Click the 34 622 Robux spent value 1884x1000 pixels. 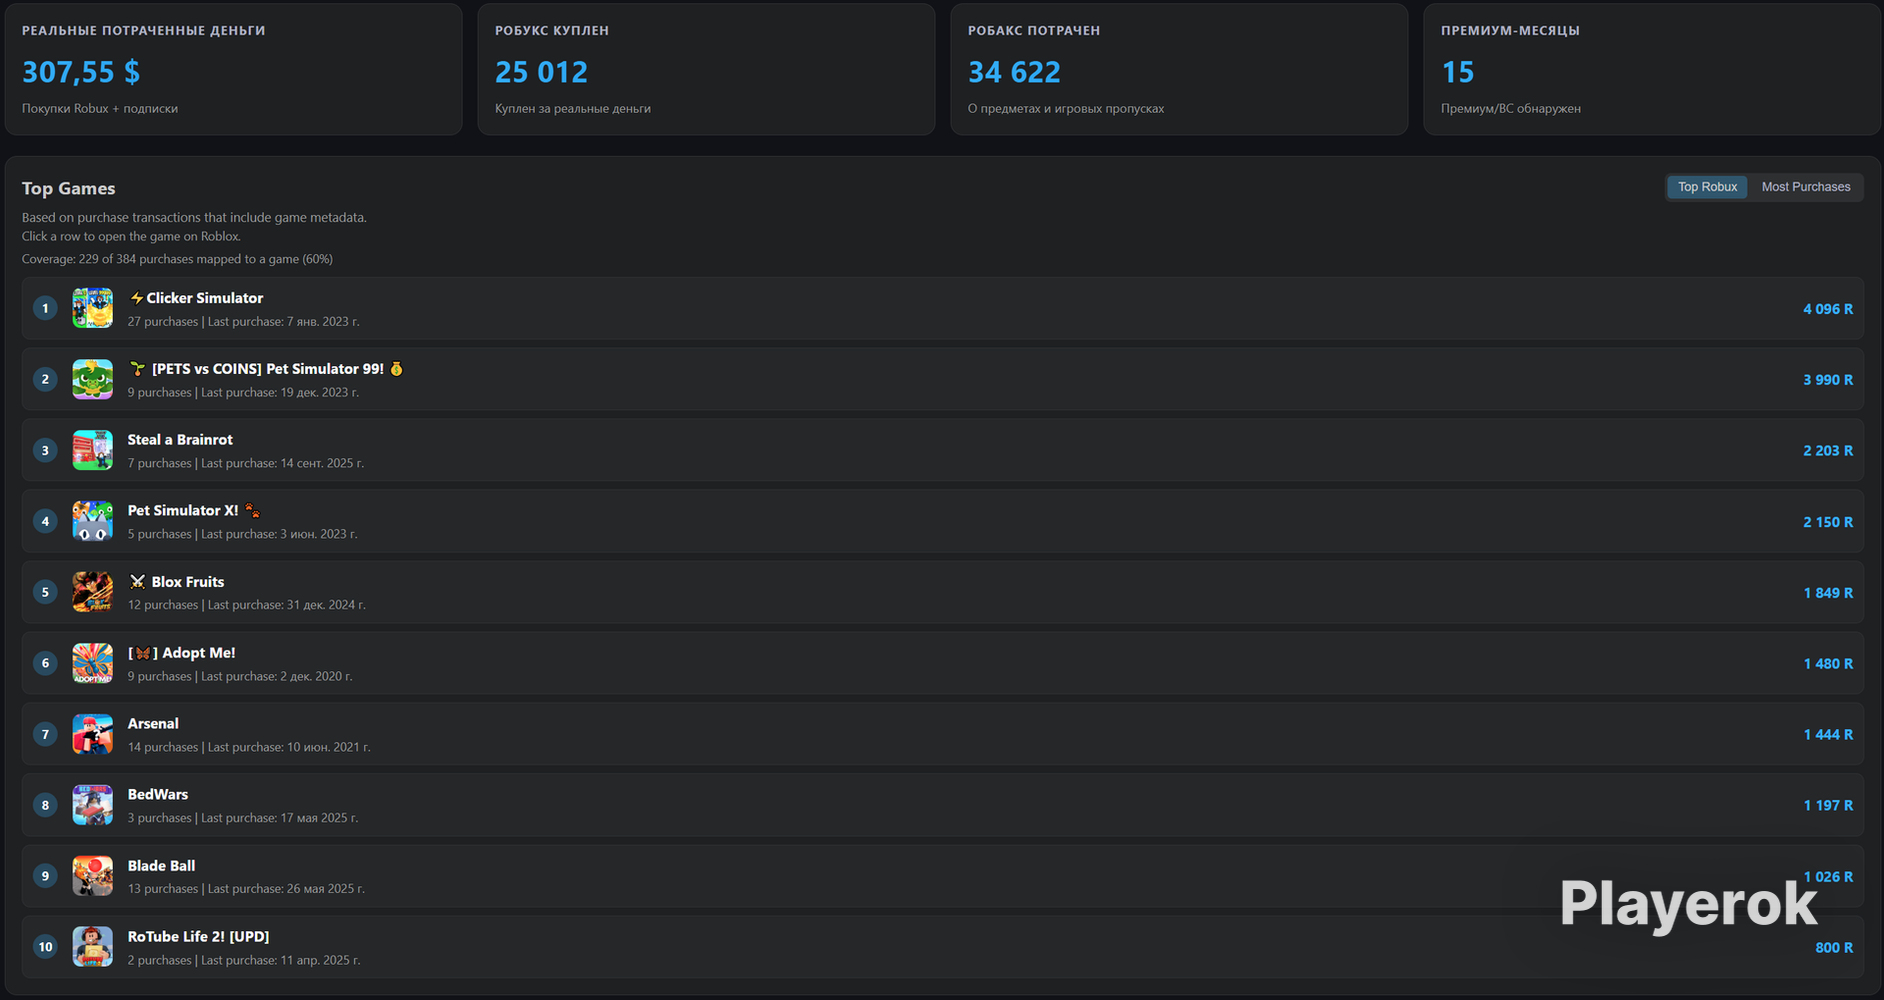click(x=1014, y=72)
